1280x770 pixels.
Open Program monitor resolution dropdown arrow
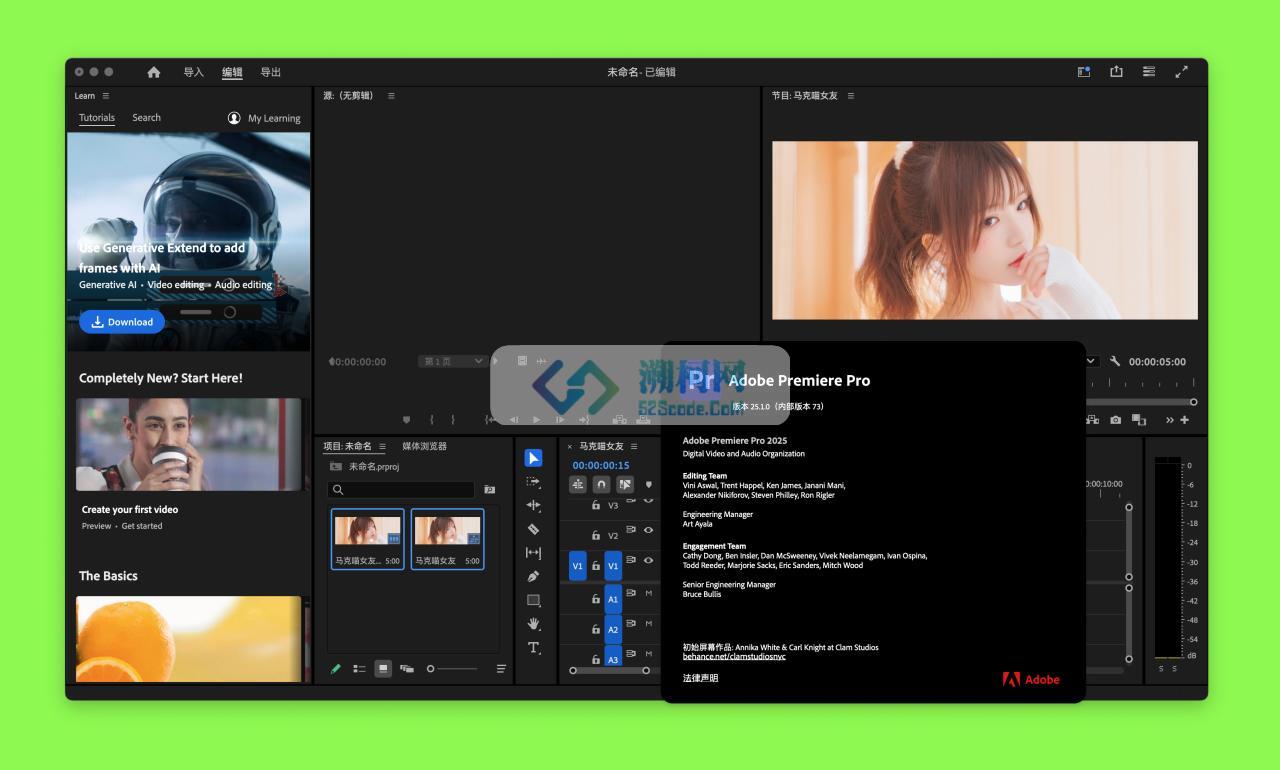tap(1091, 361)
